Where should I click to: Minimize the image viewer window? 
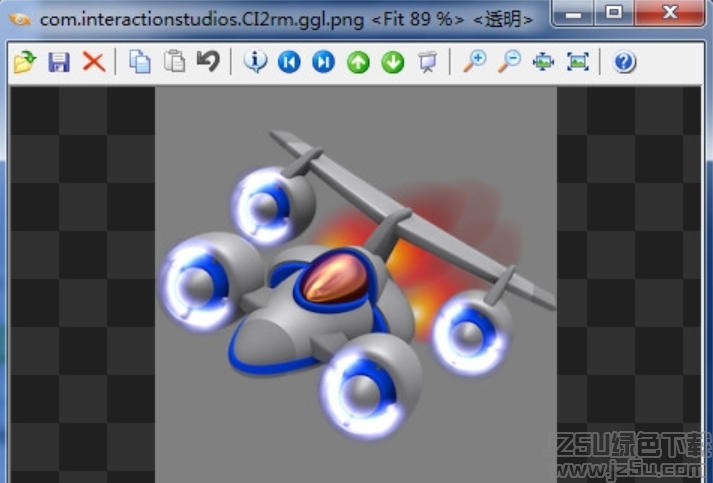point(573,14)
